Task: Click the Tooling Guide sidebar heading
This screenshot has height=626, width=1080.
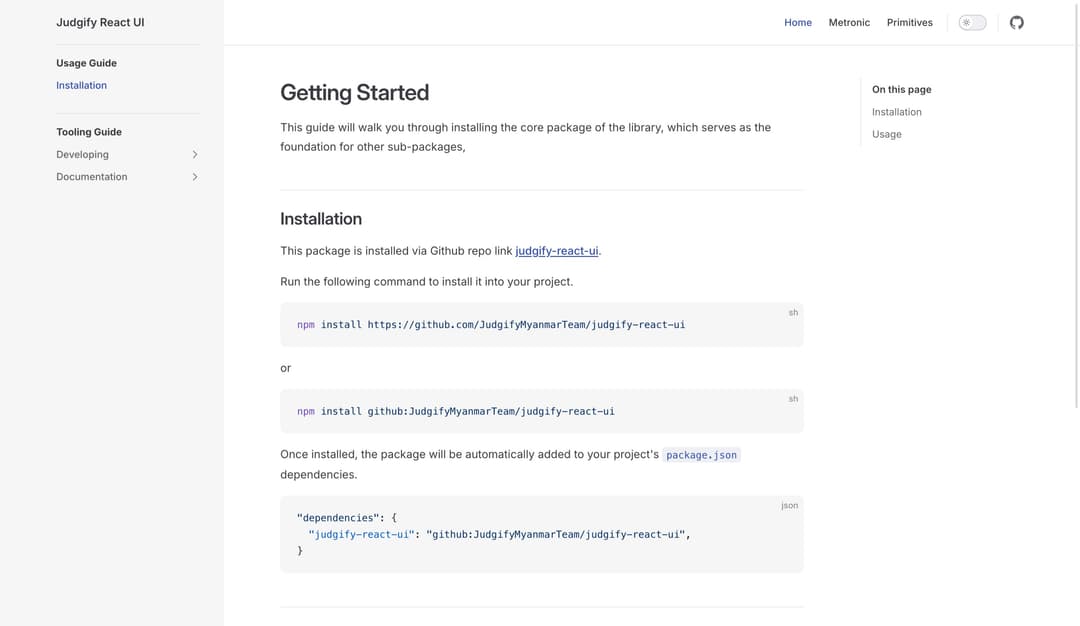Action: click(89, 132)
